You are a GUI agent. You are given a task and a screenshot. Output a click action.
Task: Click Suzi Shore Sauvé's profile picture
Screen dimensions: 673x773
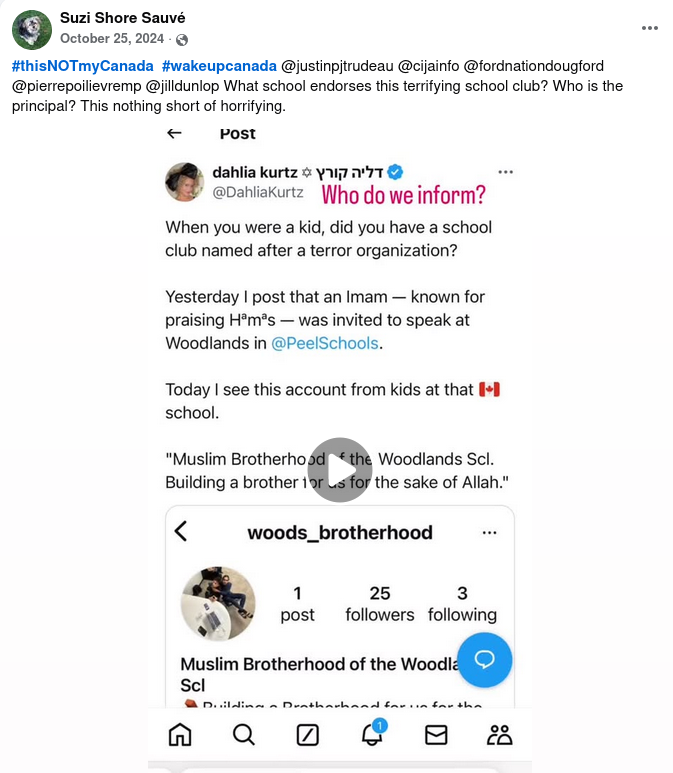[32, 30]
